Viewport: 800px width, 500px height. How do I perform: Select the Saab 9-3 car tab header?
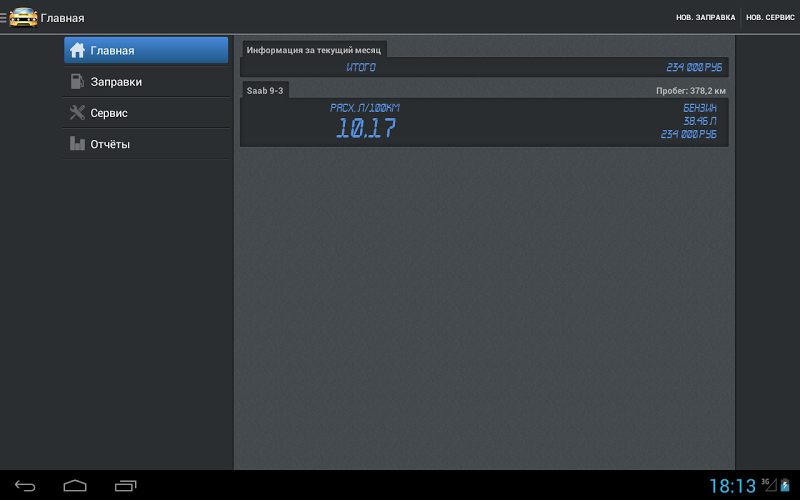tap(265, 90)
